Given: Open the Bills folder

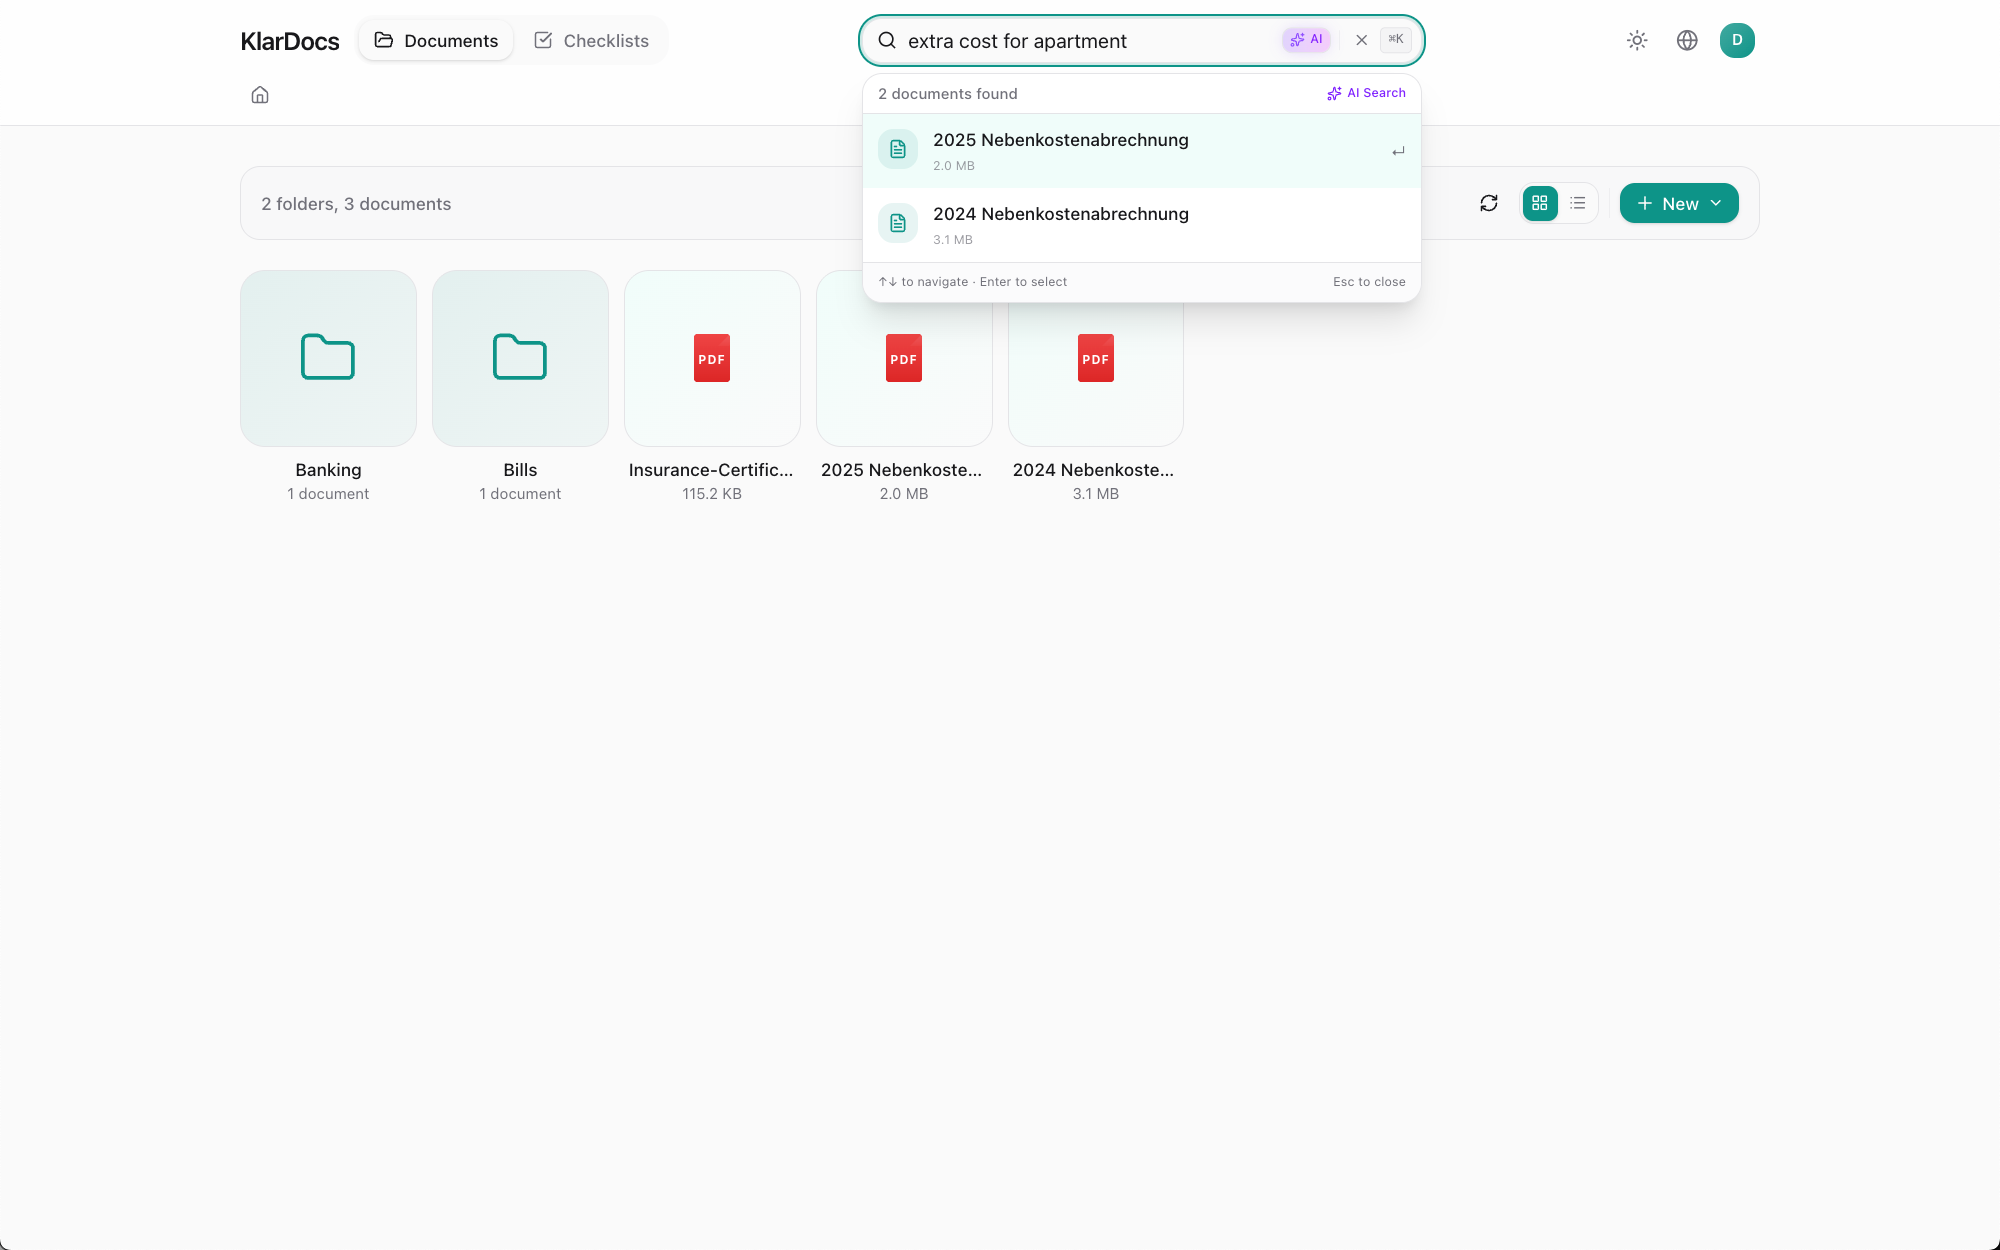Looking at the screenshot, I should (x=520, y=358).
